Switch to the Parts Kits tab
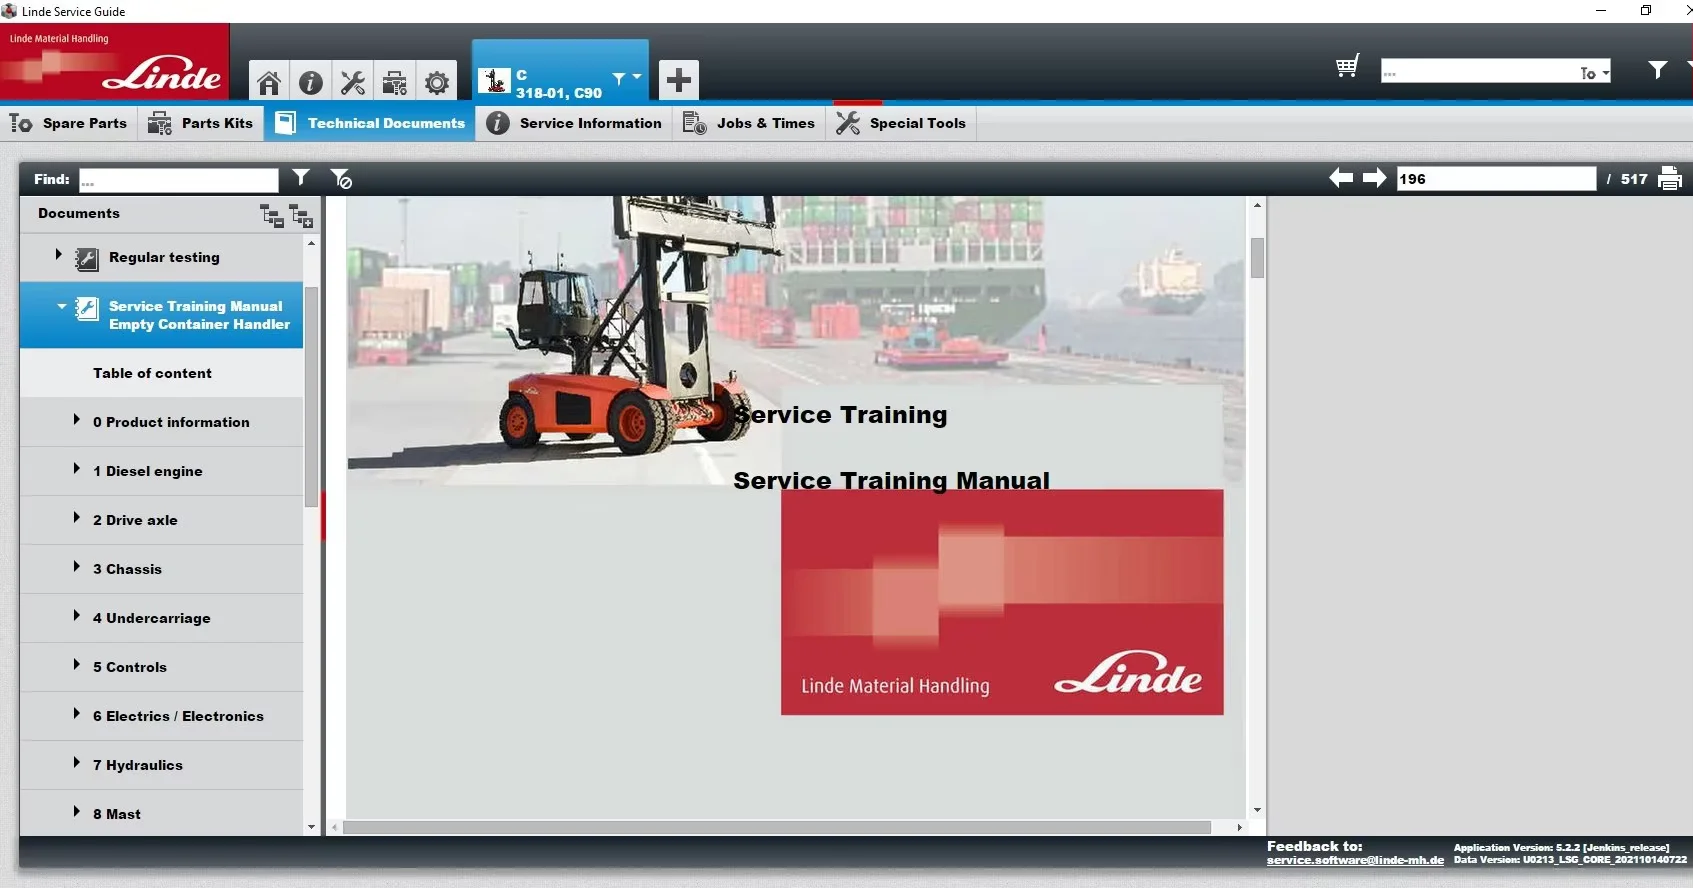The height and width of the screenshot is (888, 1693). point(200,123)
